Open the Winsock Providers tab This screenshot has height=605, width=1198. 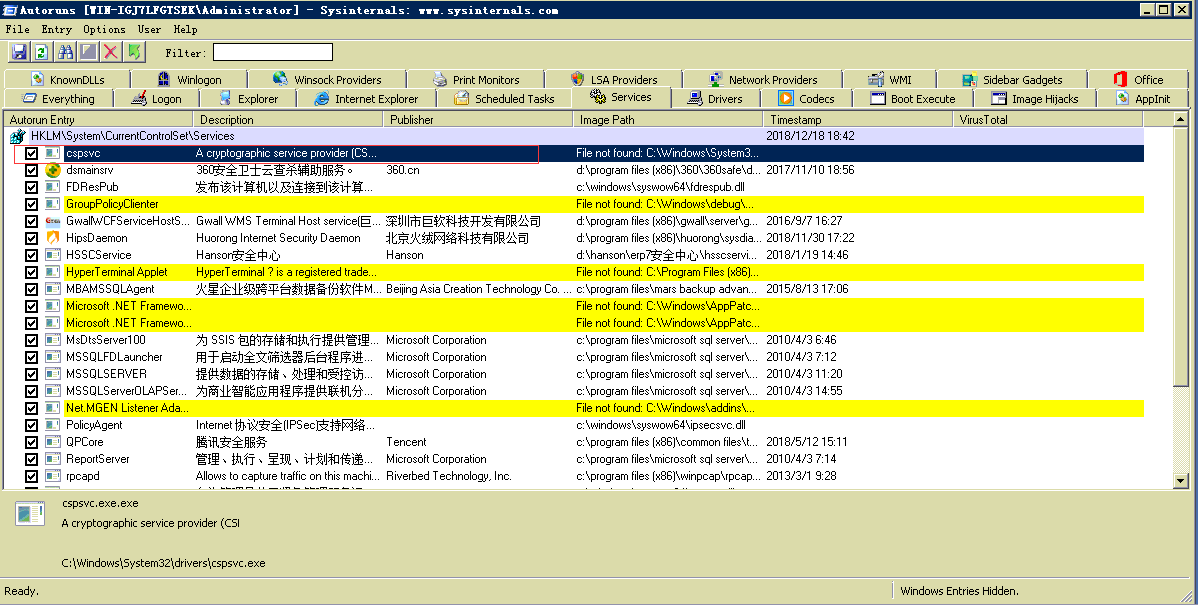(327, 79)
